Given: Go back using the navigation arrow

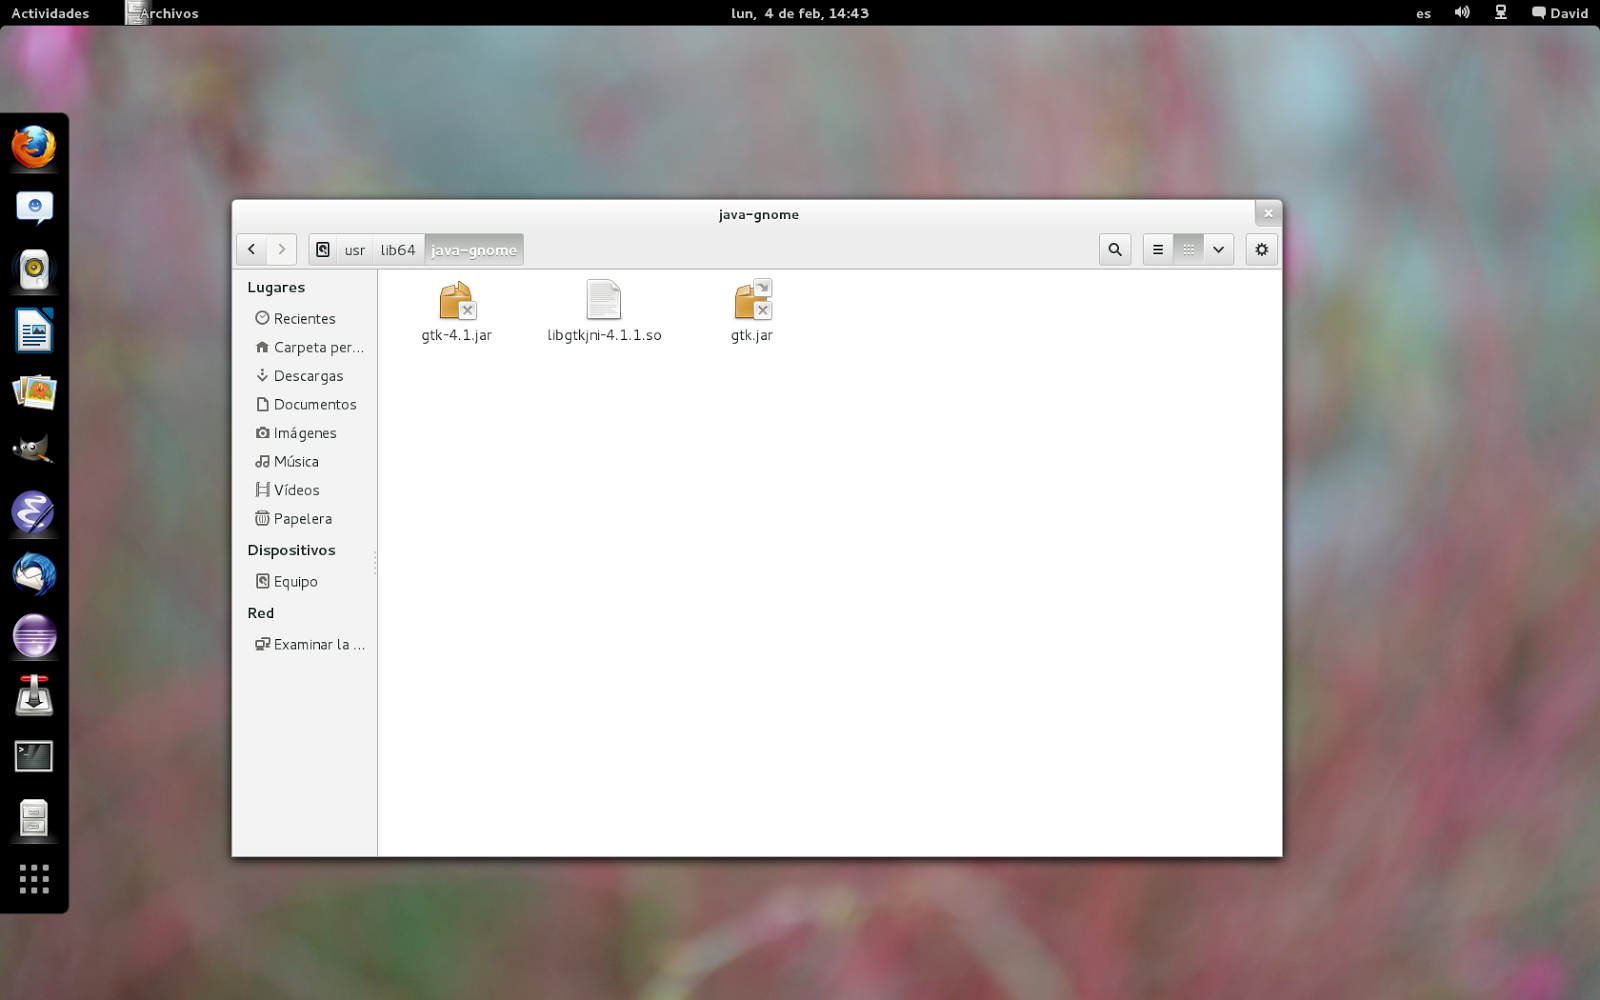Looking at the screenshot, I should click(x=251, y=249).
